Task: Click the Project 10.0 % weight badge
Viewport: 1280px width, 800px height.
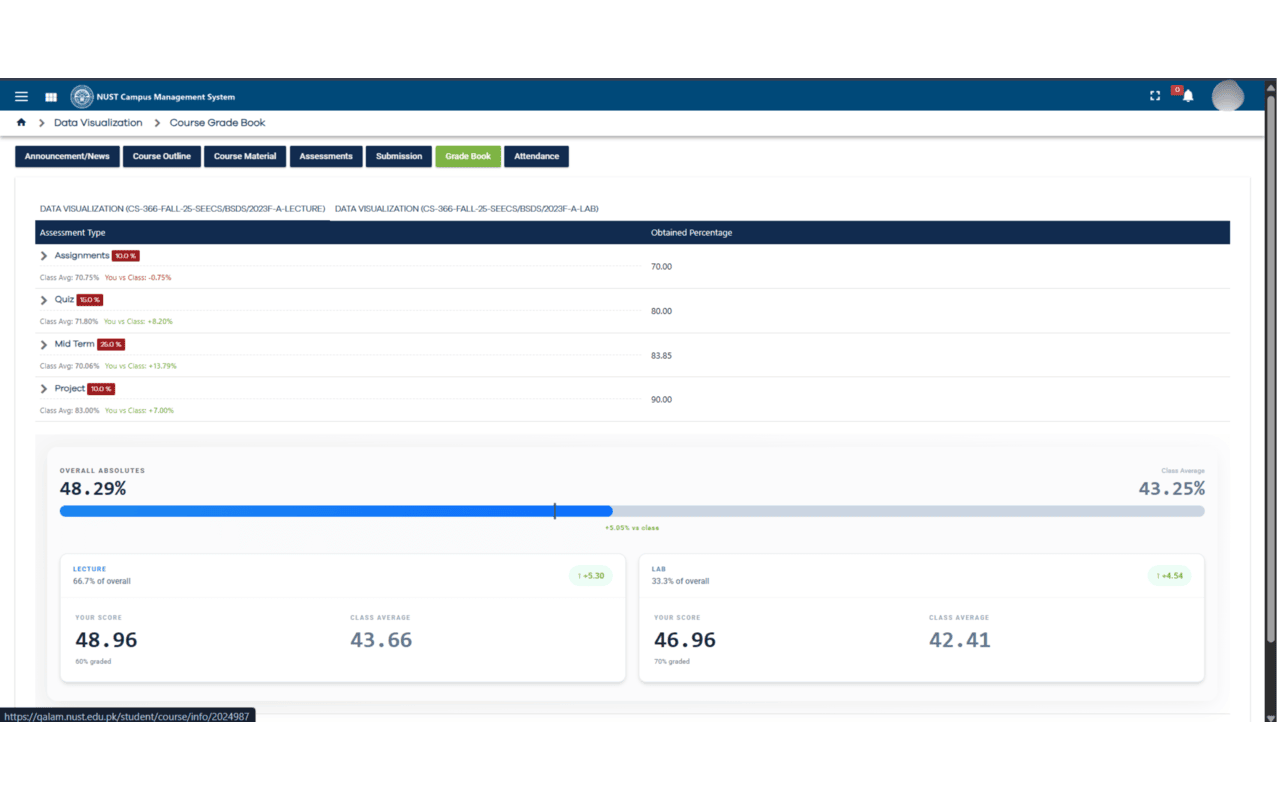Action: (x=101, y=388)
